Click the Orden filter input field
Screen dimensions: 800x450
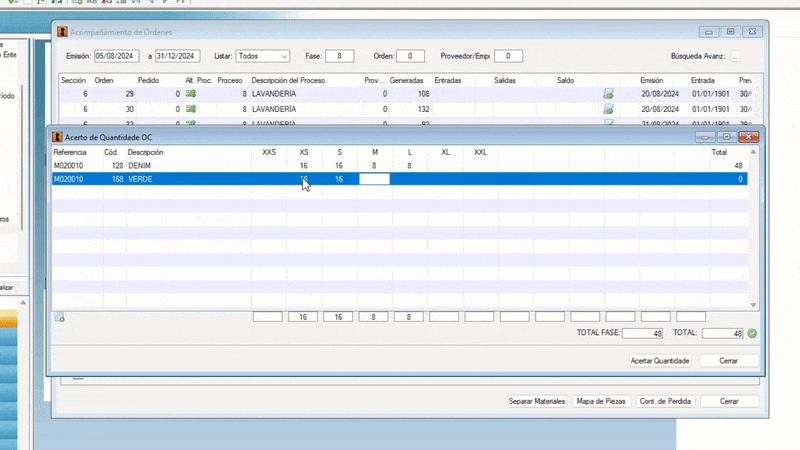(x=410, y=56)
